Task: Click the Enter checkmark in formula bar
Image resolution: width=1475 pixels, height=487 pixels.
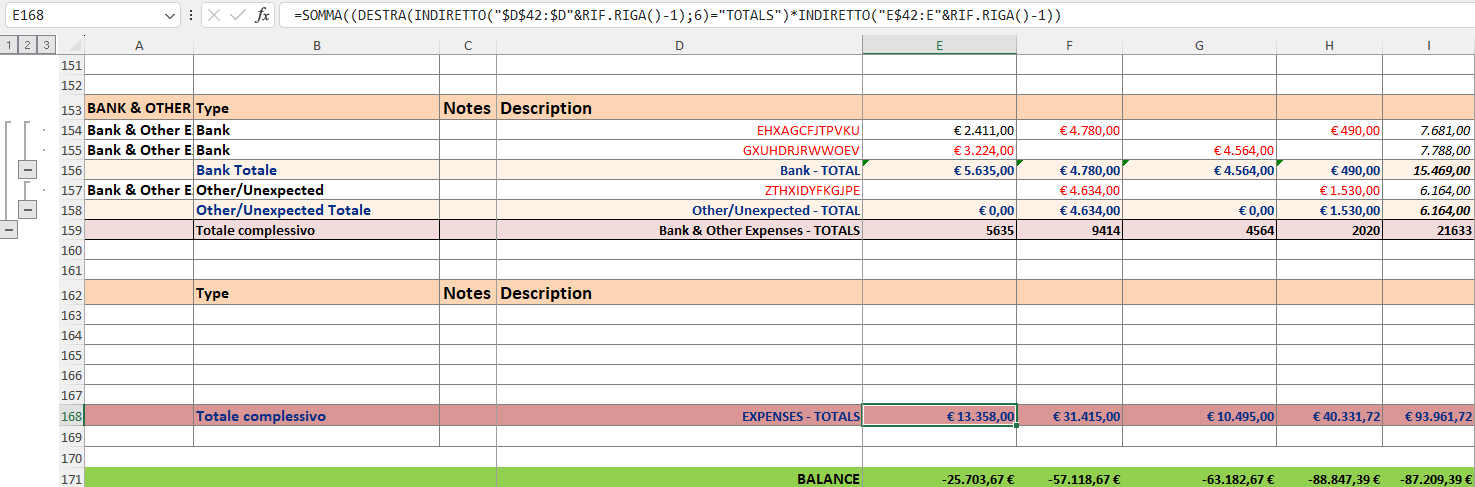Action: click(237, 16)
